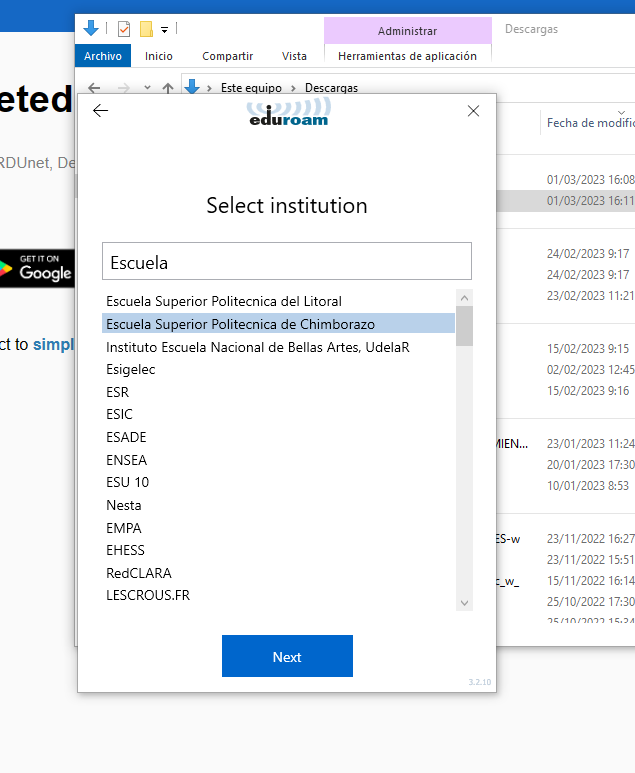Close the eduroam installer dialog

tap(473, 111)
